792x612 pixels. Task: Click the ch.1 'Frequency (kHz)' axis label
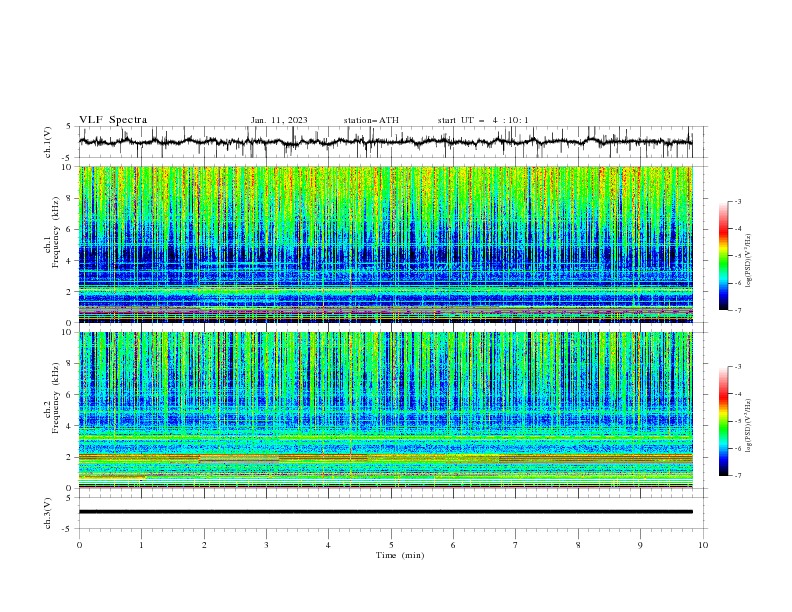[x=56, y=232]
